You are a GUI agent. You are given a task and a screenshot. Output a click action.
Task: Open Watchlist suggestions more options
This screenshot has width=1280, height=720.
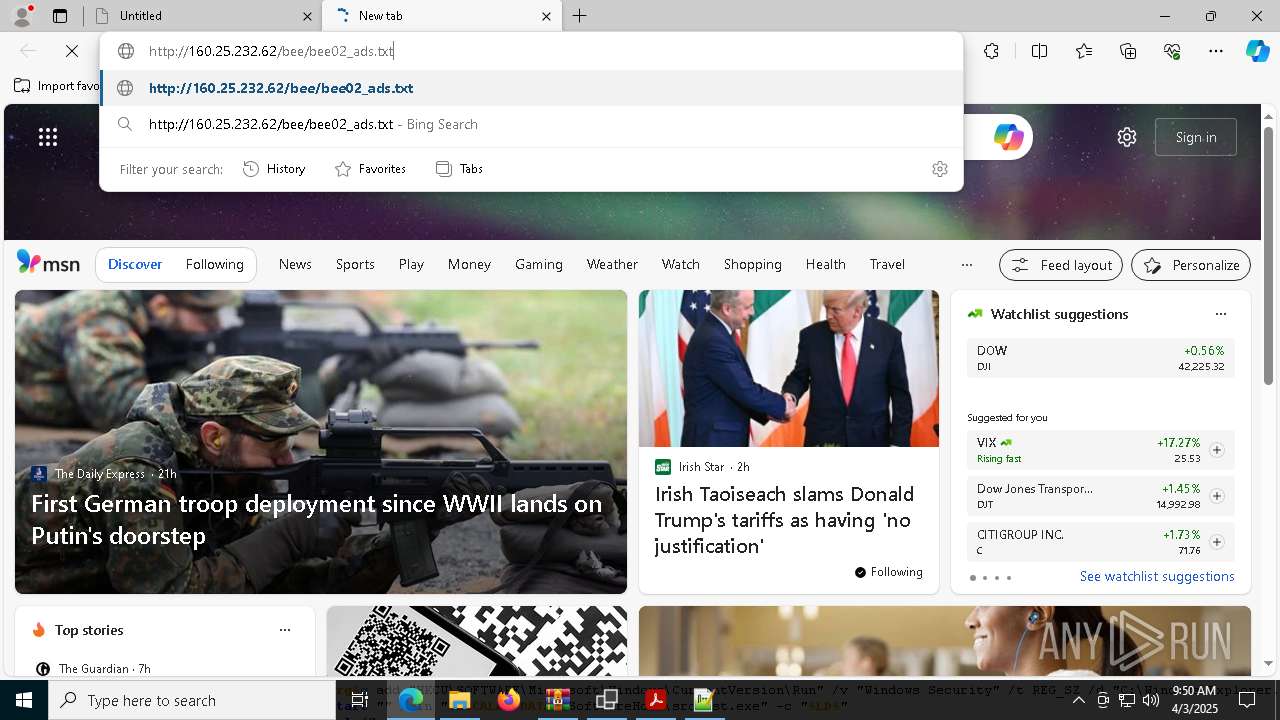pyautogui.click(x=1220, y=314)
